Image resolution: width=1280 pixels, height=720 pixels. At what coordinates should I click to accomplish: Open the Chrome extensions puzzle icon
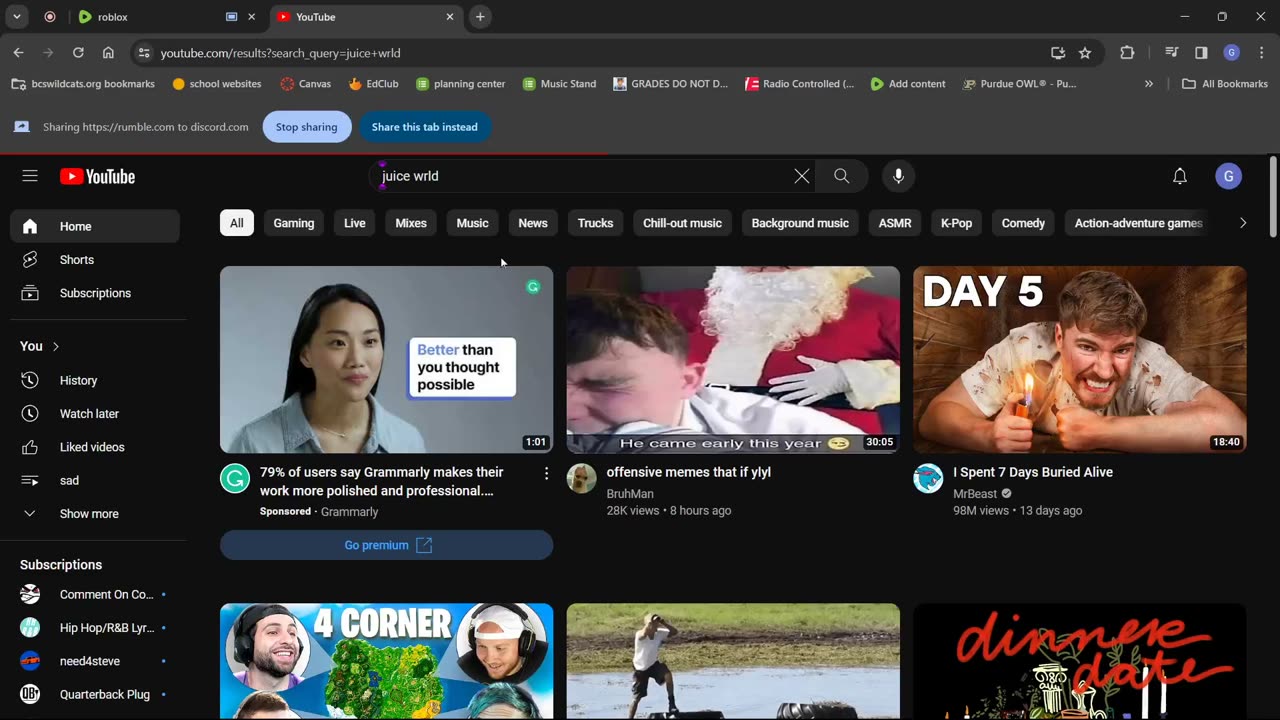pyautogui.click(x=1127, y=53)
